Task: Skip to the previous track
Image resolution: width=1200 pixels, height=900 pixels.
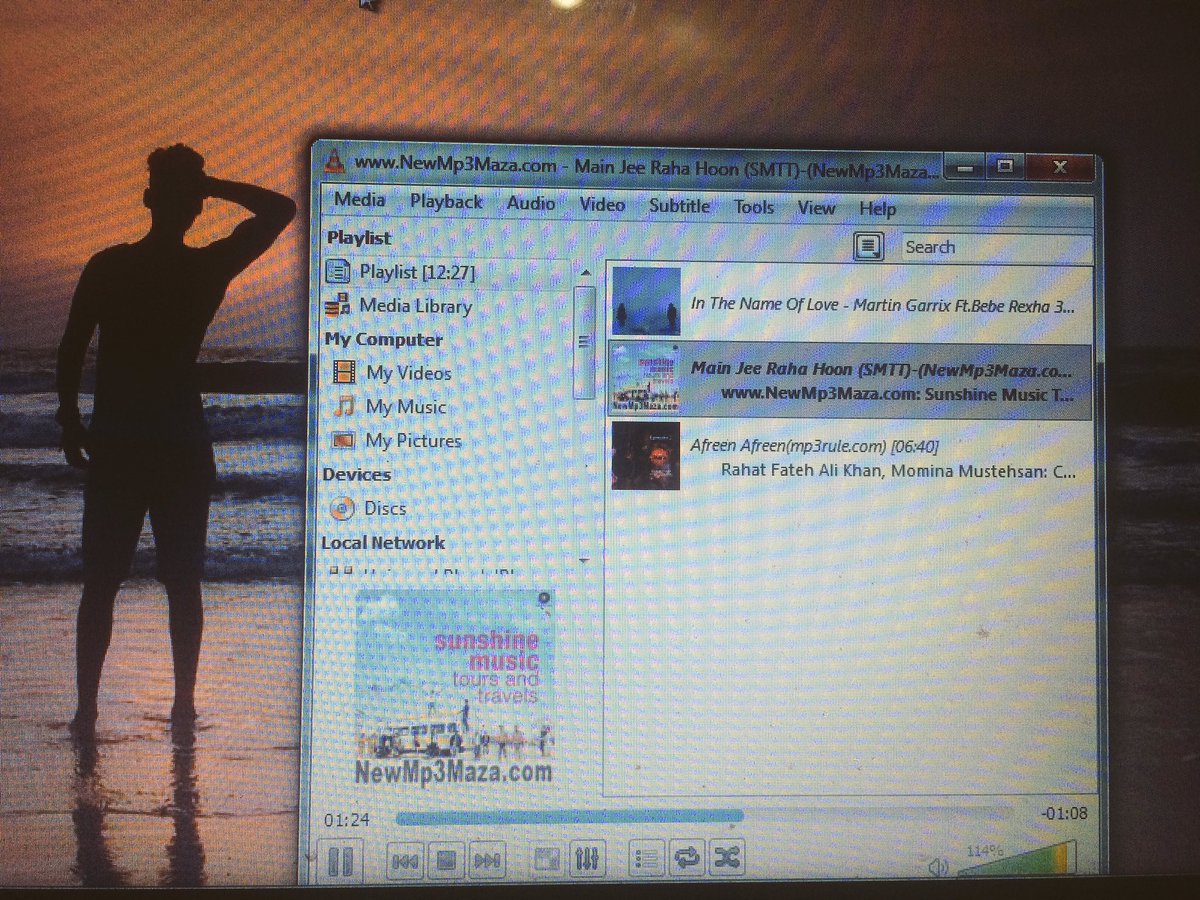Action: 405,860
